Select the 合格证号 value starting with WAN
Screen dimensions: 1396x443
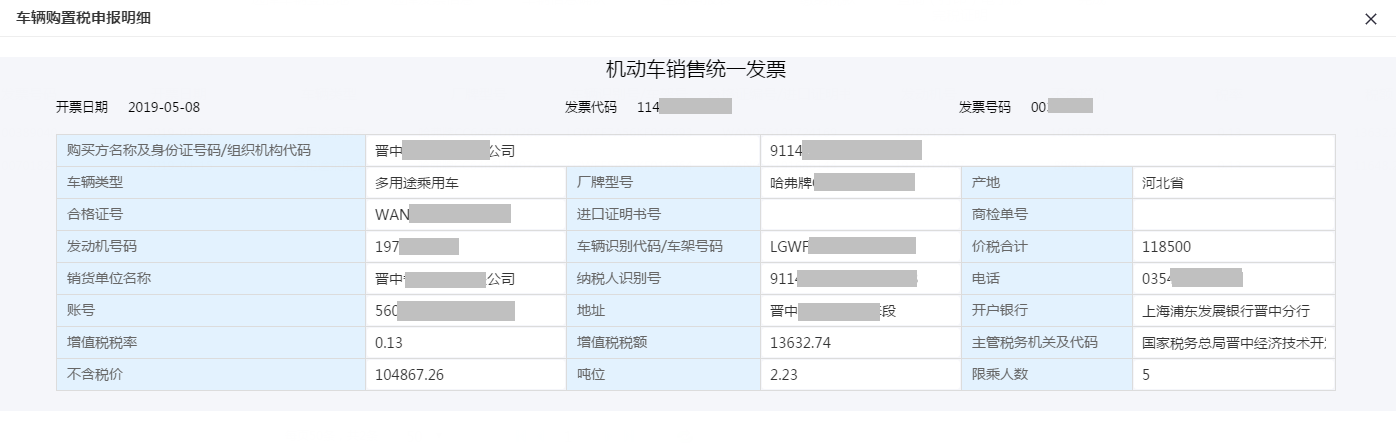[442, 214]
